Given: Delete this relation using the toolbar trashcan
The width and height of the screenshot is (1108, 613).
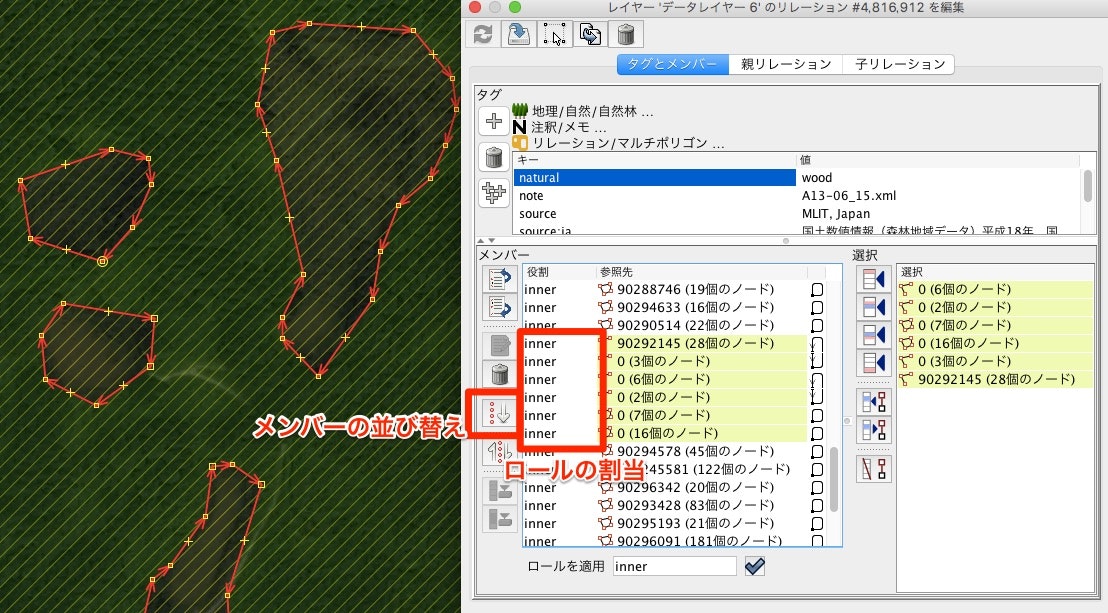Looking at the screenshot, I should coord(626,33).
